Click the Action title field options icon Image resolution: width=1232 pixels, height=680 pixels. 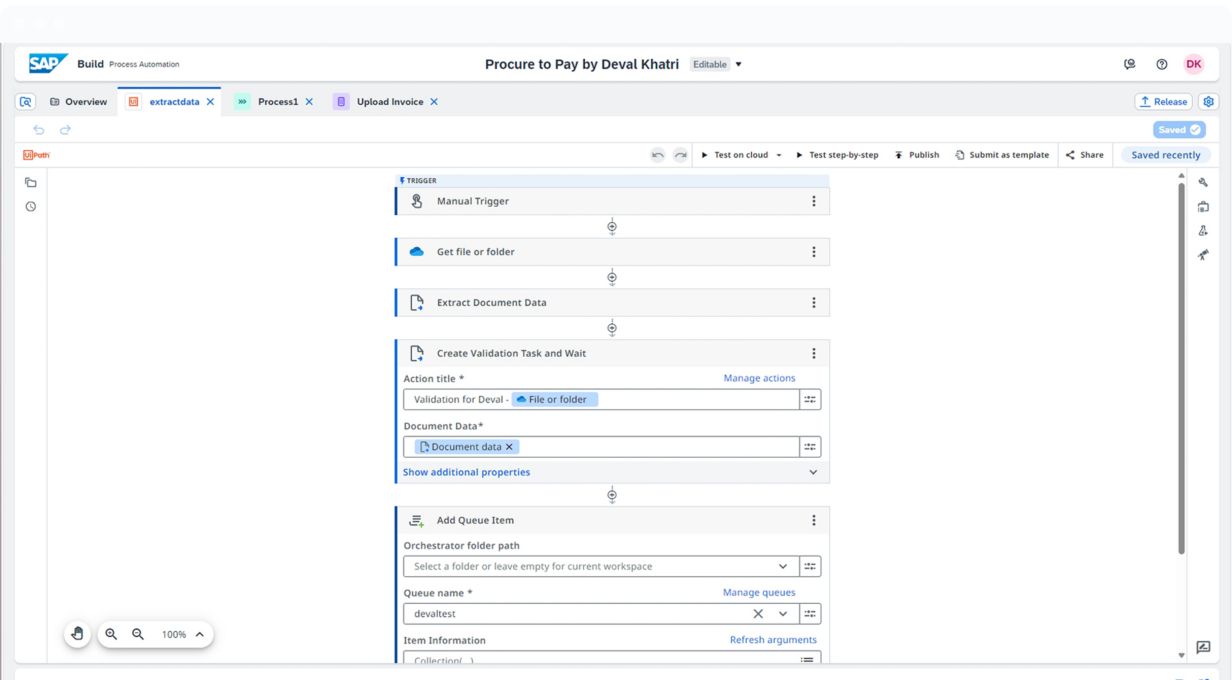[x=810, y=399]
